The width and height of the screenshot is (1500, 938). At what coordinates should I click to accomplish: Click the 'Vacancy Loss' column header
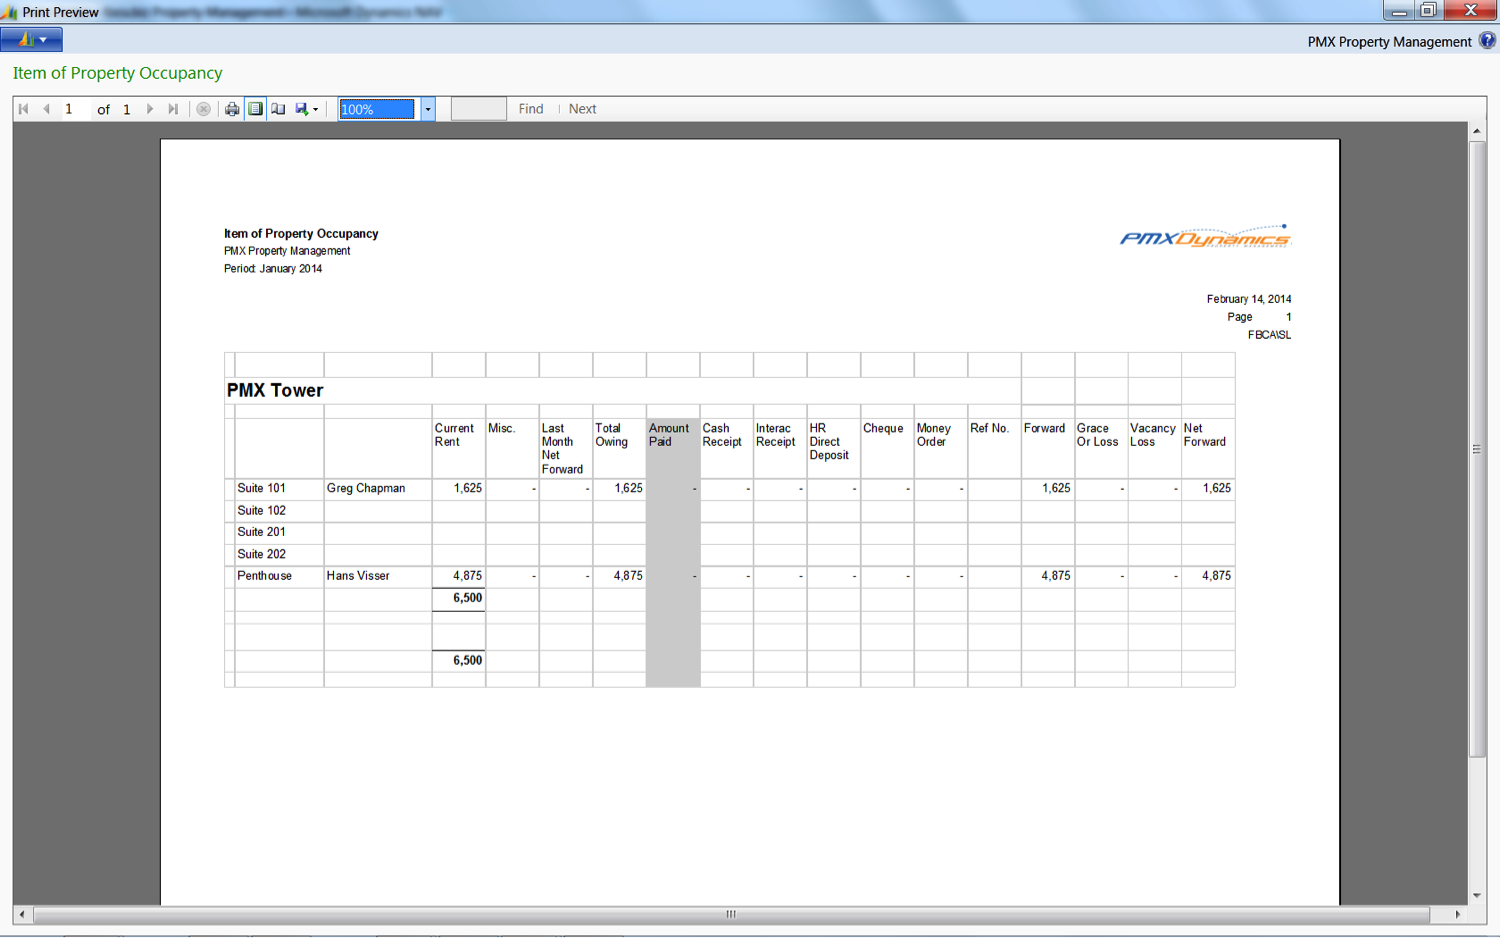tap(1153, 436)
